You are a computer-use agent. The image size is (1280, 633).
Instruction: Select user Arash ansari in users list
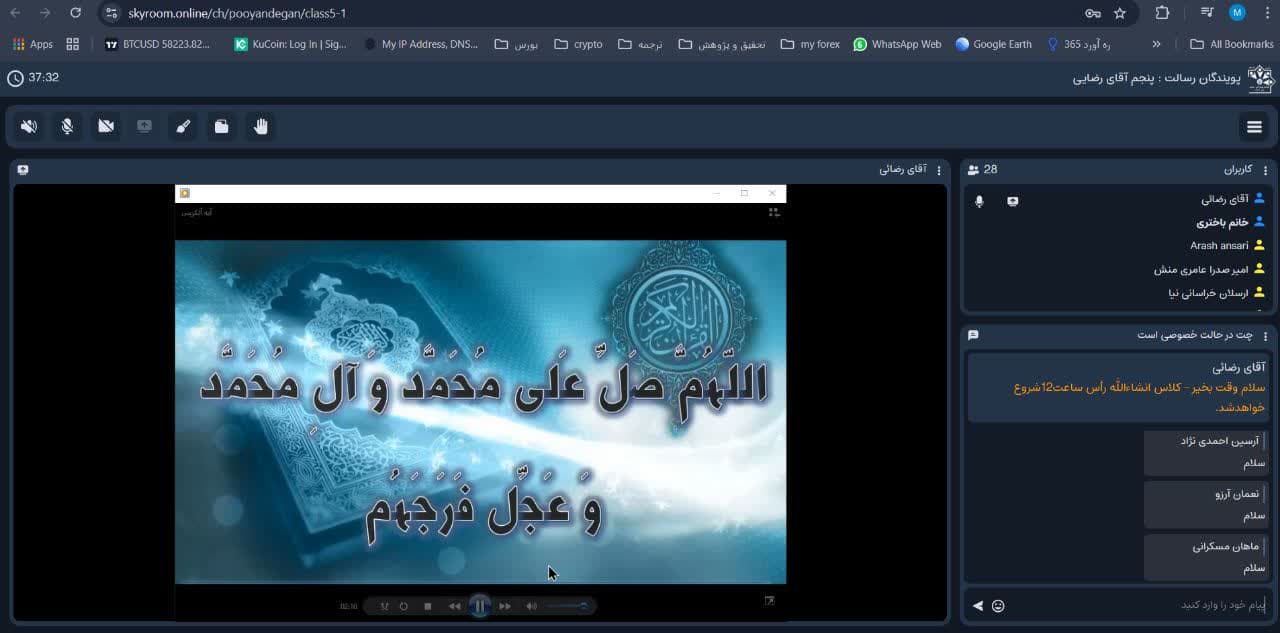coord(1219,245)
